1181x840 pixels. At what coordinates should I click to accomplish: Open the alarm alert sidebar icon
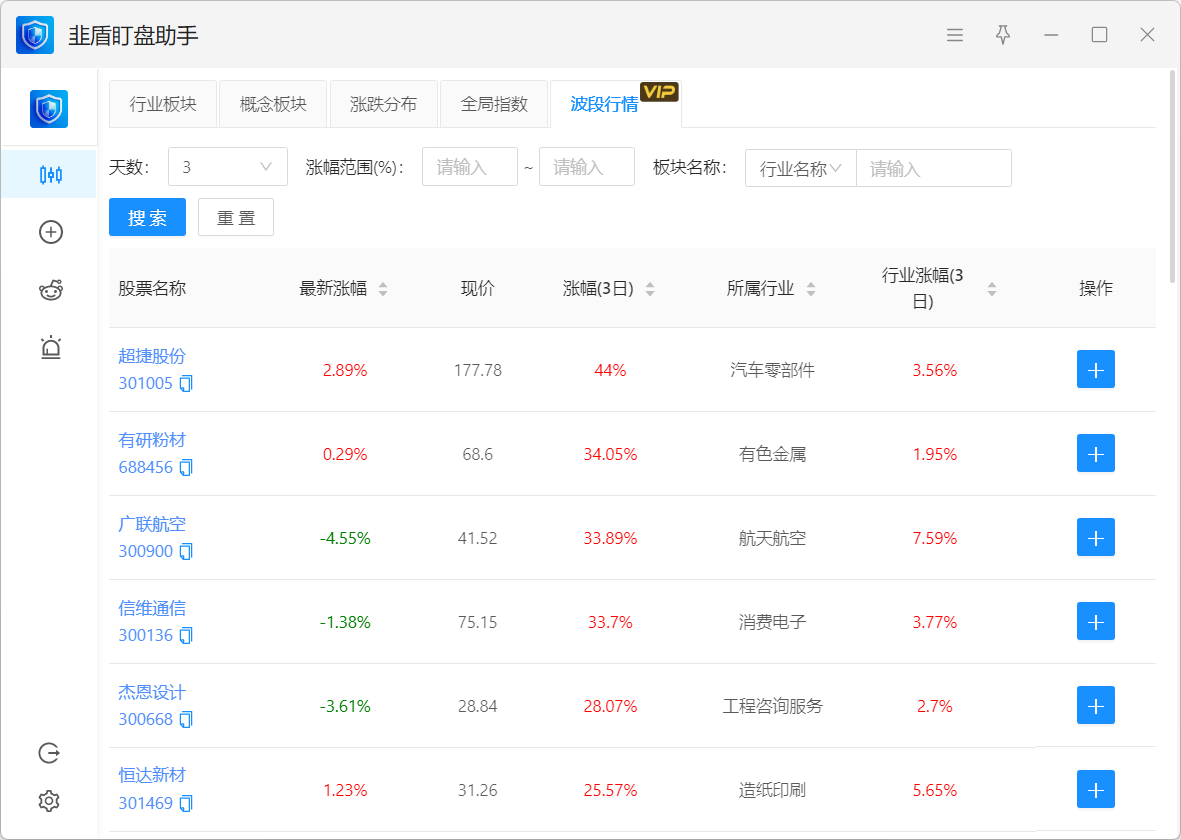(x=50, y=348)
